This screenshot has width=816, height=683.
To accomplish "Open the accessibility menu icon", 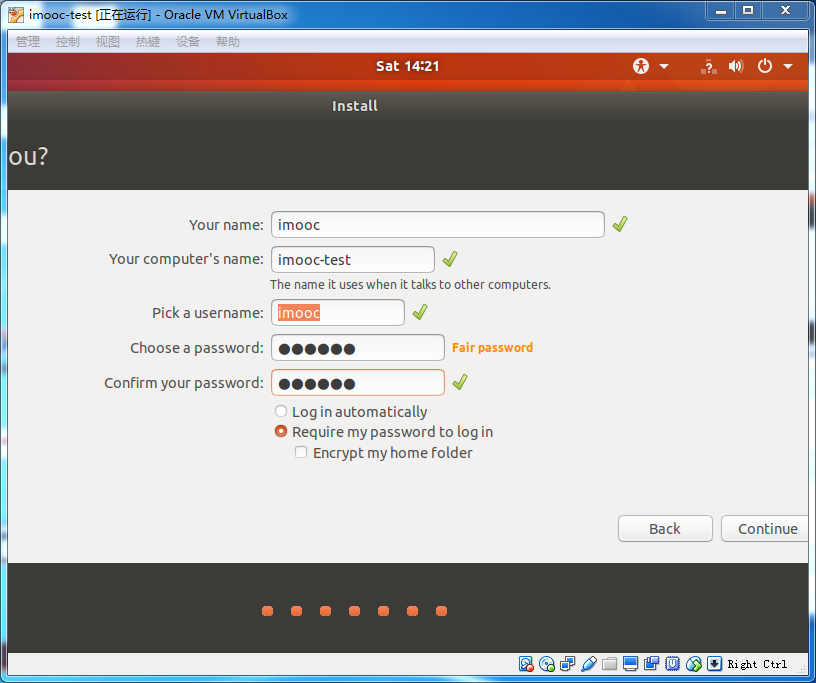I will pos(641,66).
